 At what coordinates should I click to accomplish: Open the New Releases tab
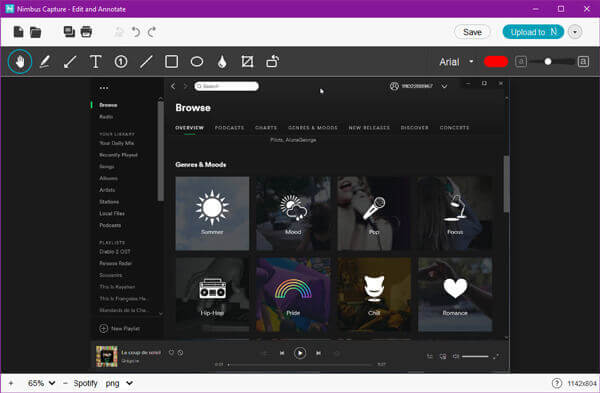(369, 127)
